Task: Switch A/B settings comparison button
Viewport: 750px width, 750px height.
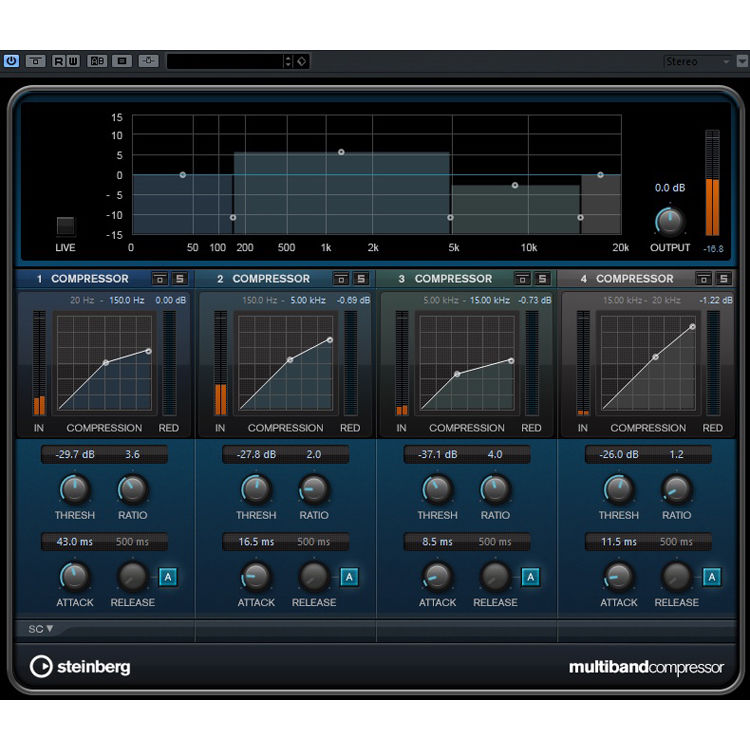Action: click(x=97, y=61)
